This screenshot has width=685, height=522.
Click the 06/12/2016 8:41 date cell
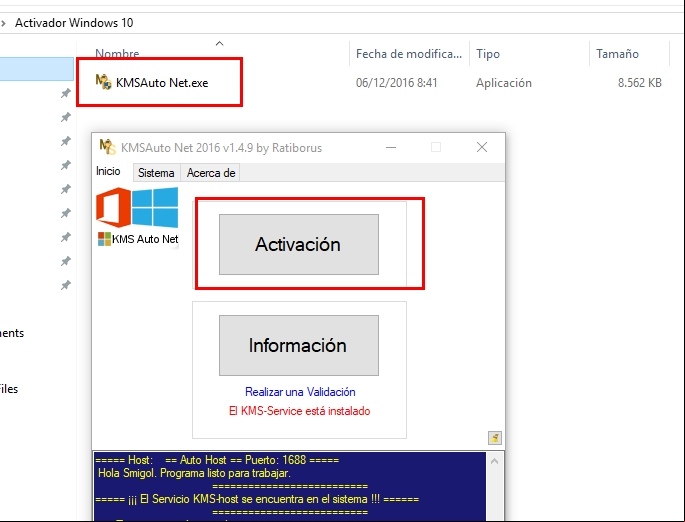(396, 83)
